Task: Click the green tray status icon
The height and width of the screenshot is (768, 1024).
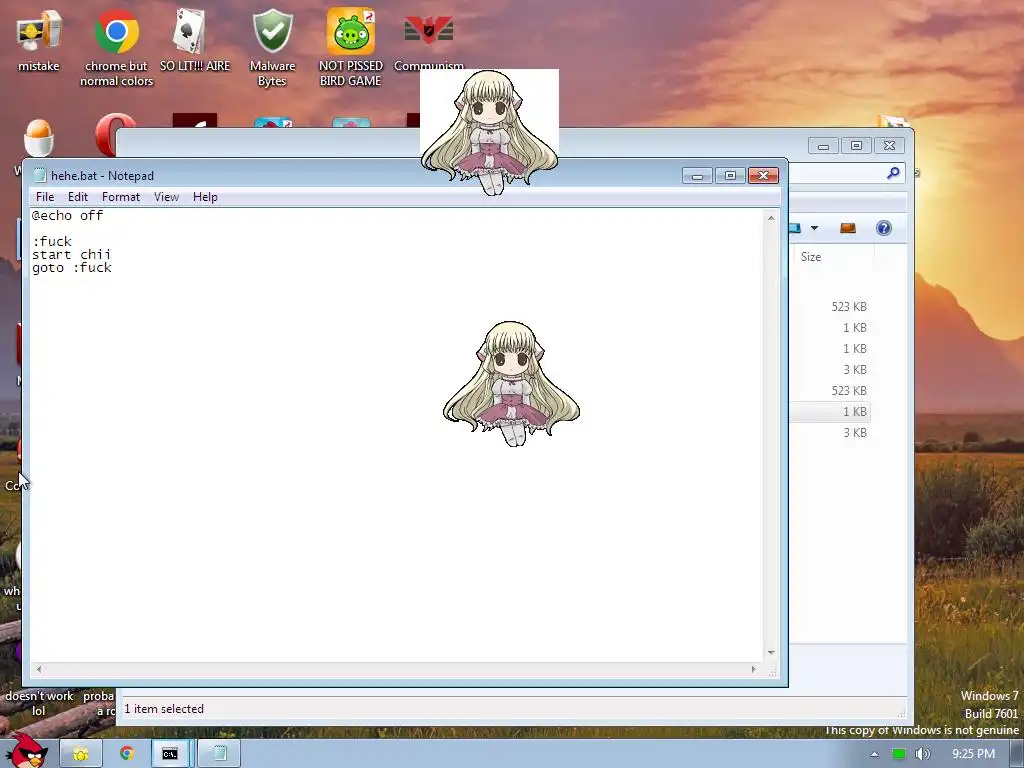Action: coord(899,754)
